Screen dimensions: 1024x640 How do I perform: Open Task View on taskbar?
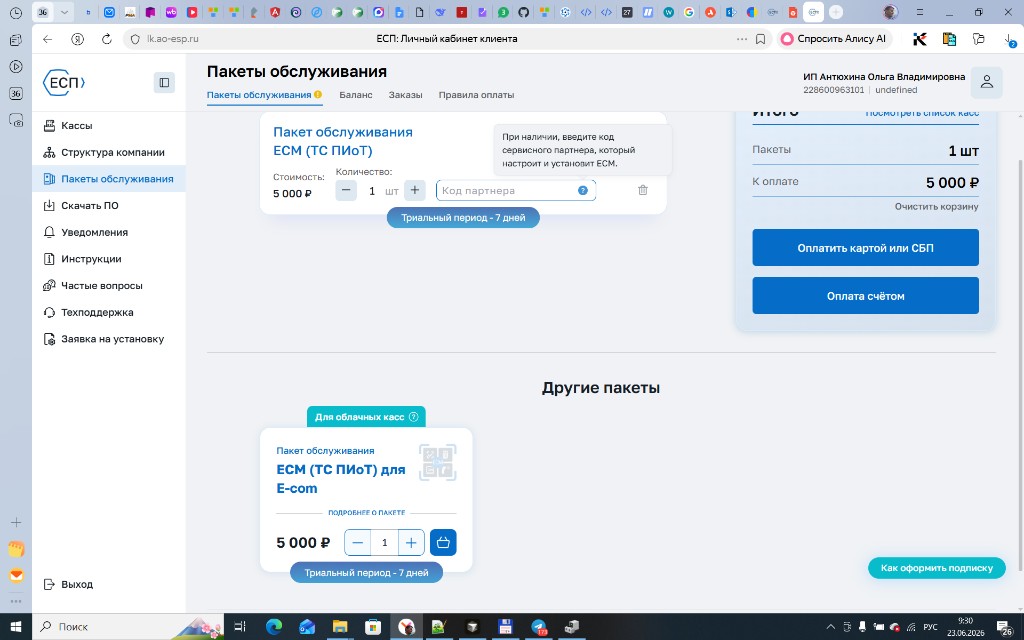240,627
